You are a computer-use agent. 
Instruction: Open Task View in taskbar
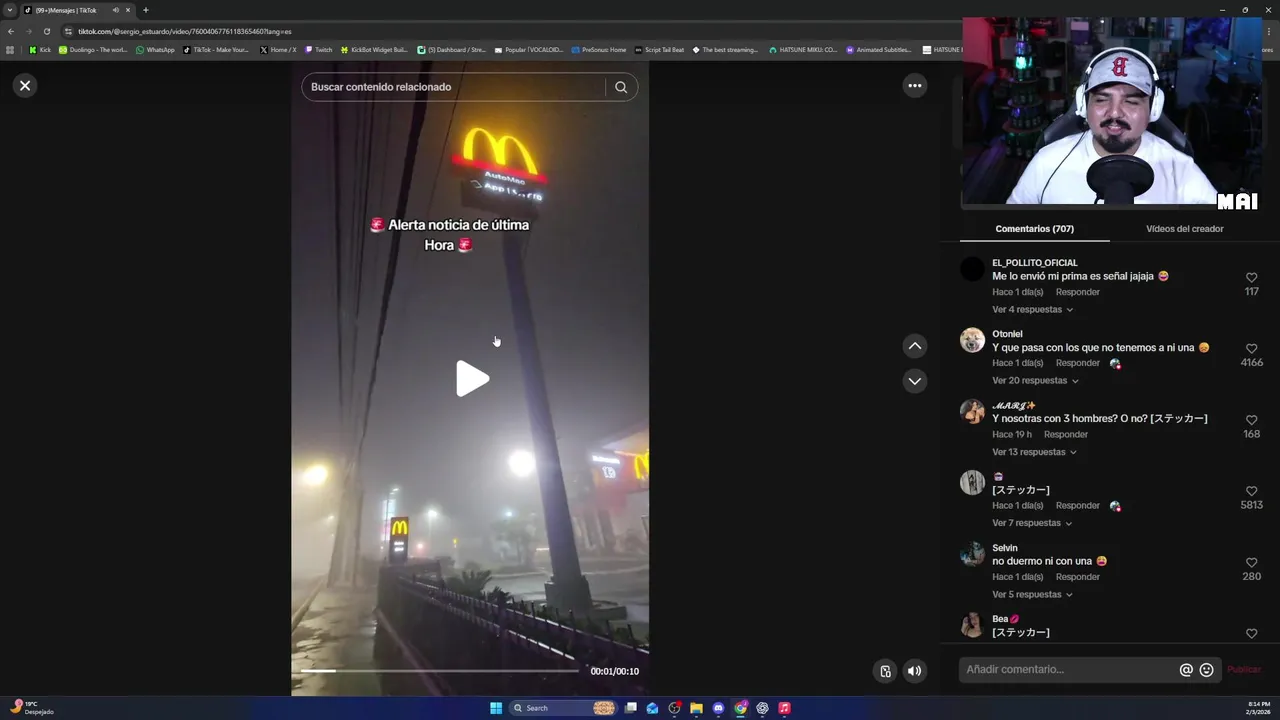click(631, 708)
